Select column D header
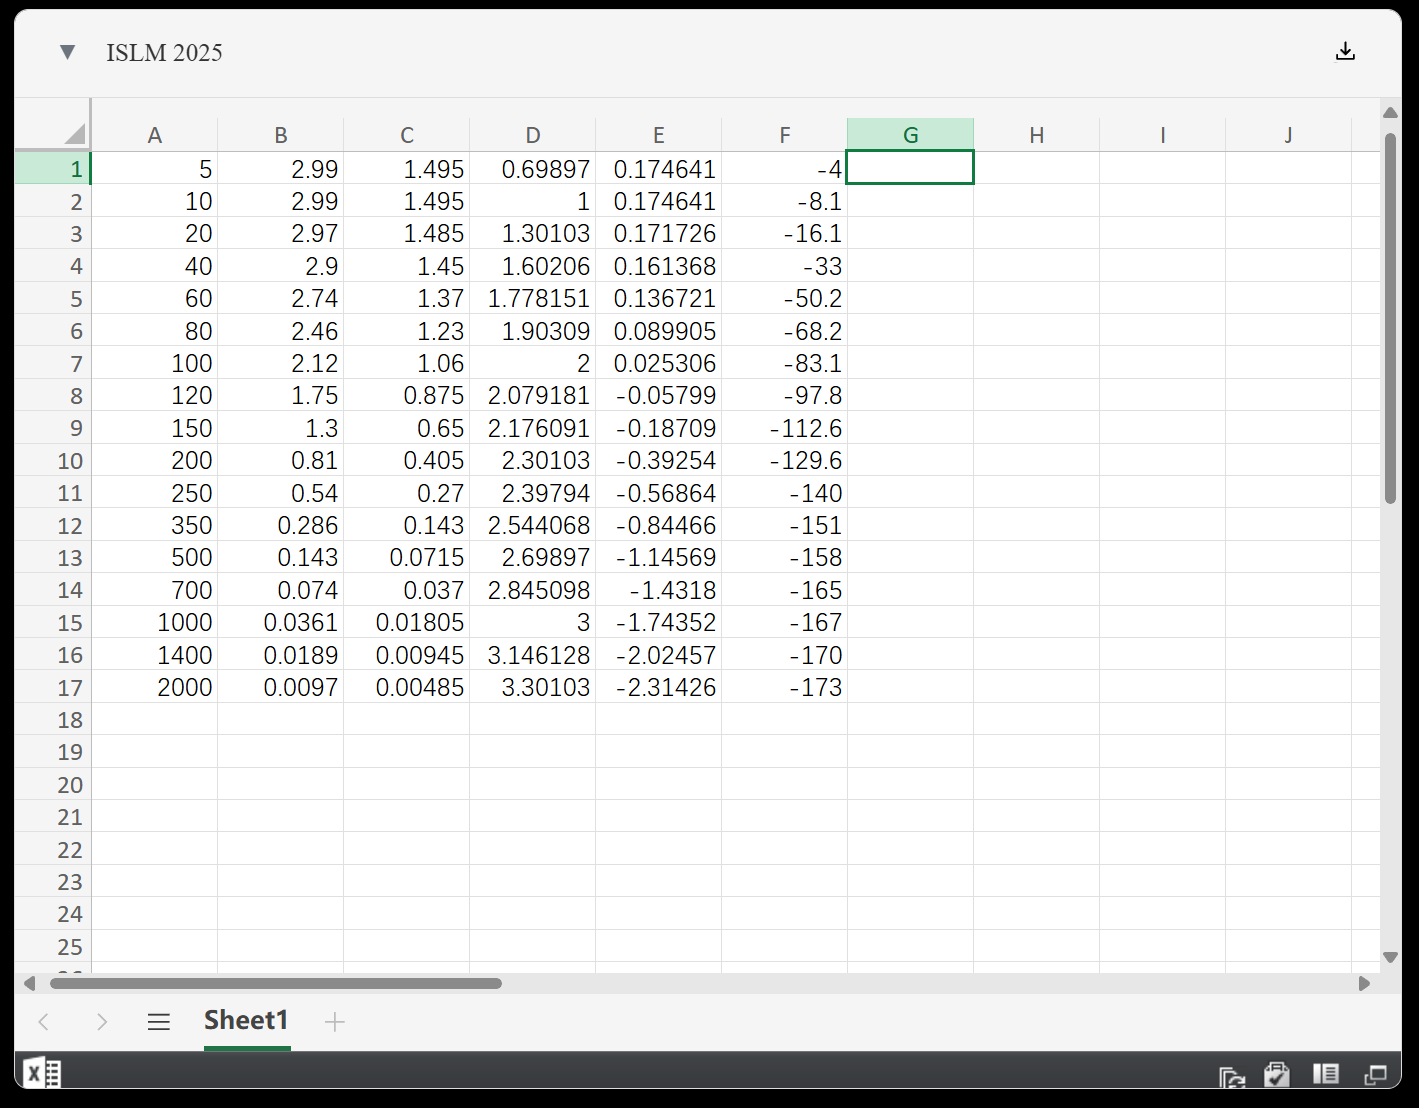1419x1108 pixels. (532, 135)
